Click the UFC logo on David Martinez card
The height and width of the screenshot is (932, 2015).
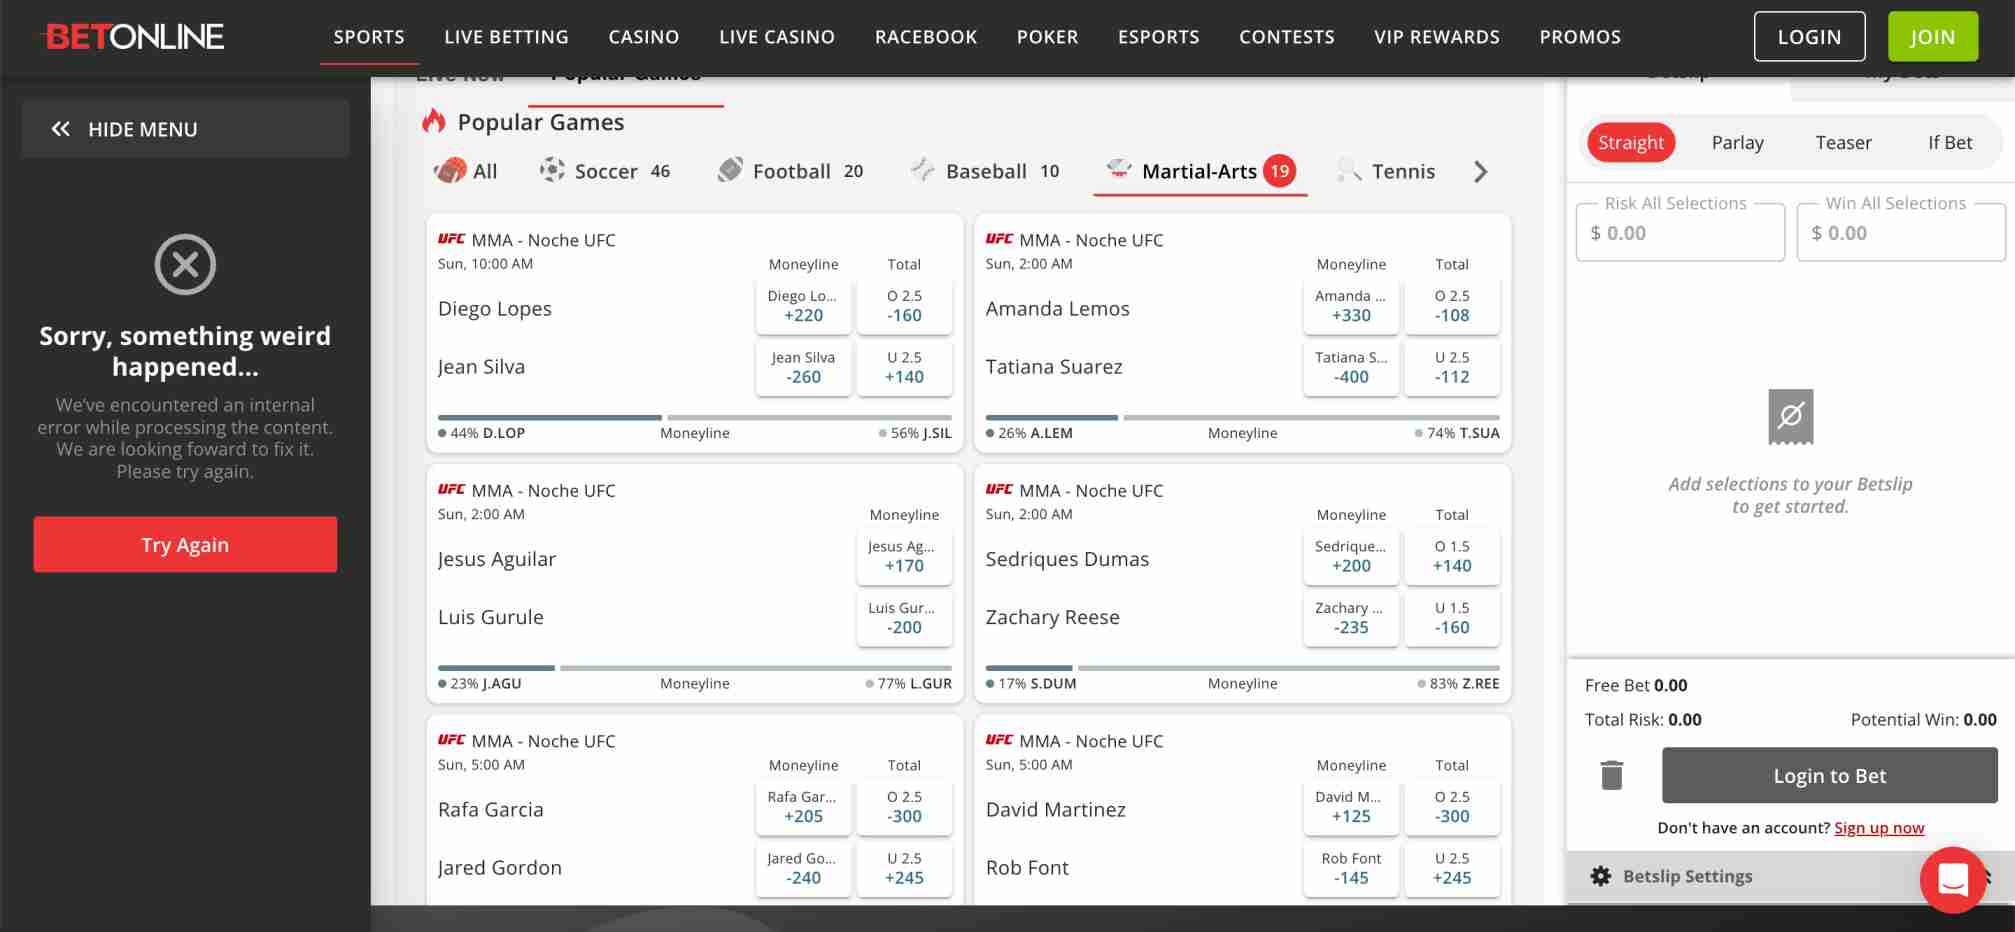999,740
